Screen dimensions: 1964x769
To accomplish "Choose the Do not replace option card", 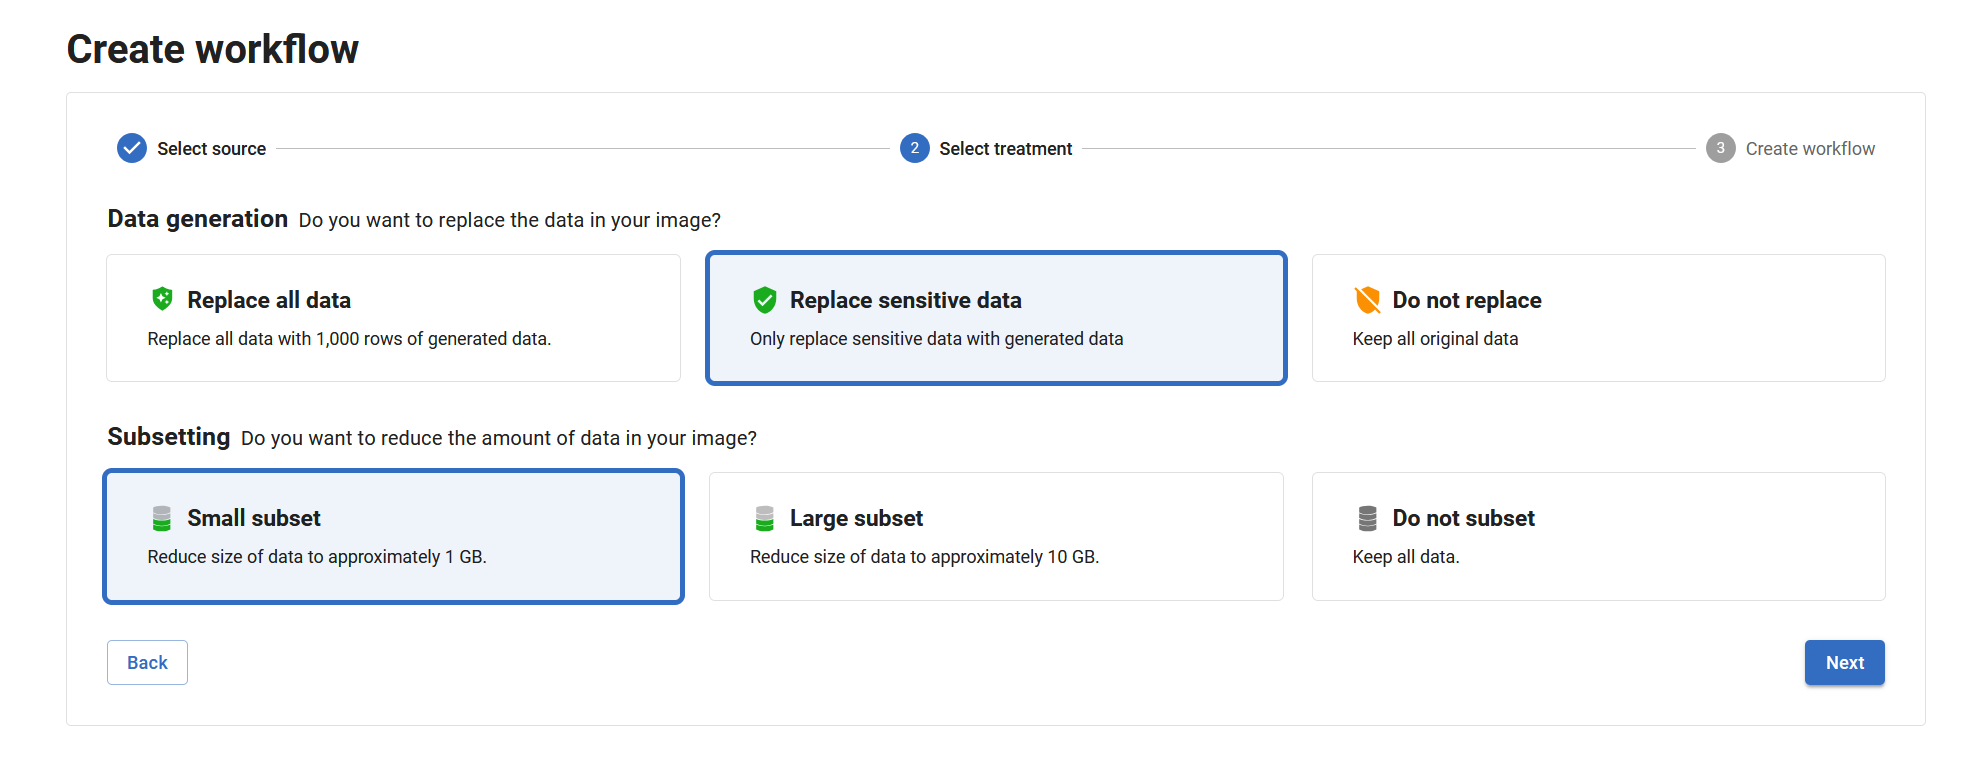I will [1598, 318].
